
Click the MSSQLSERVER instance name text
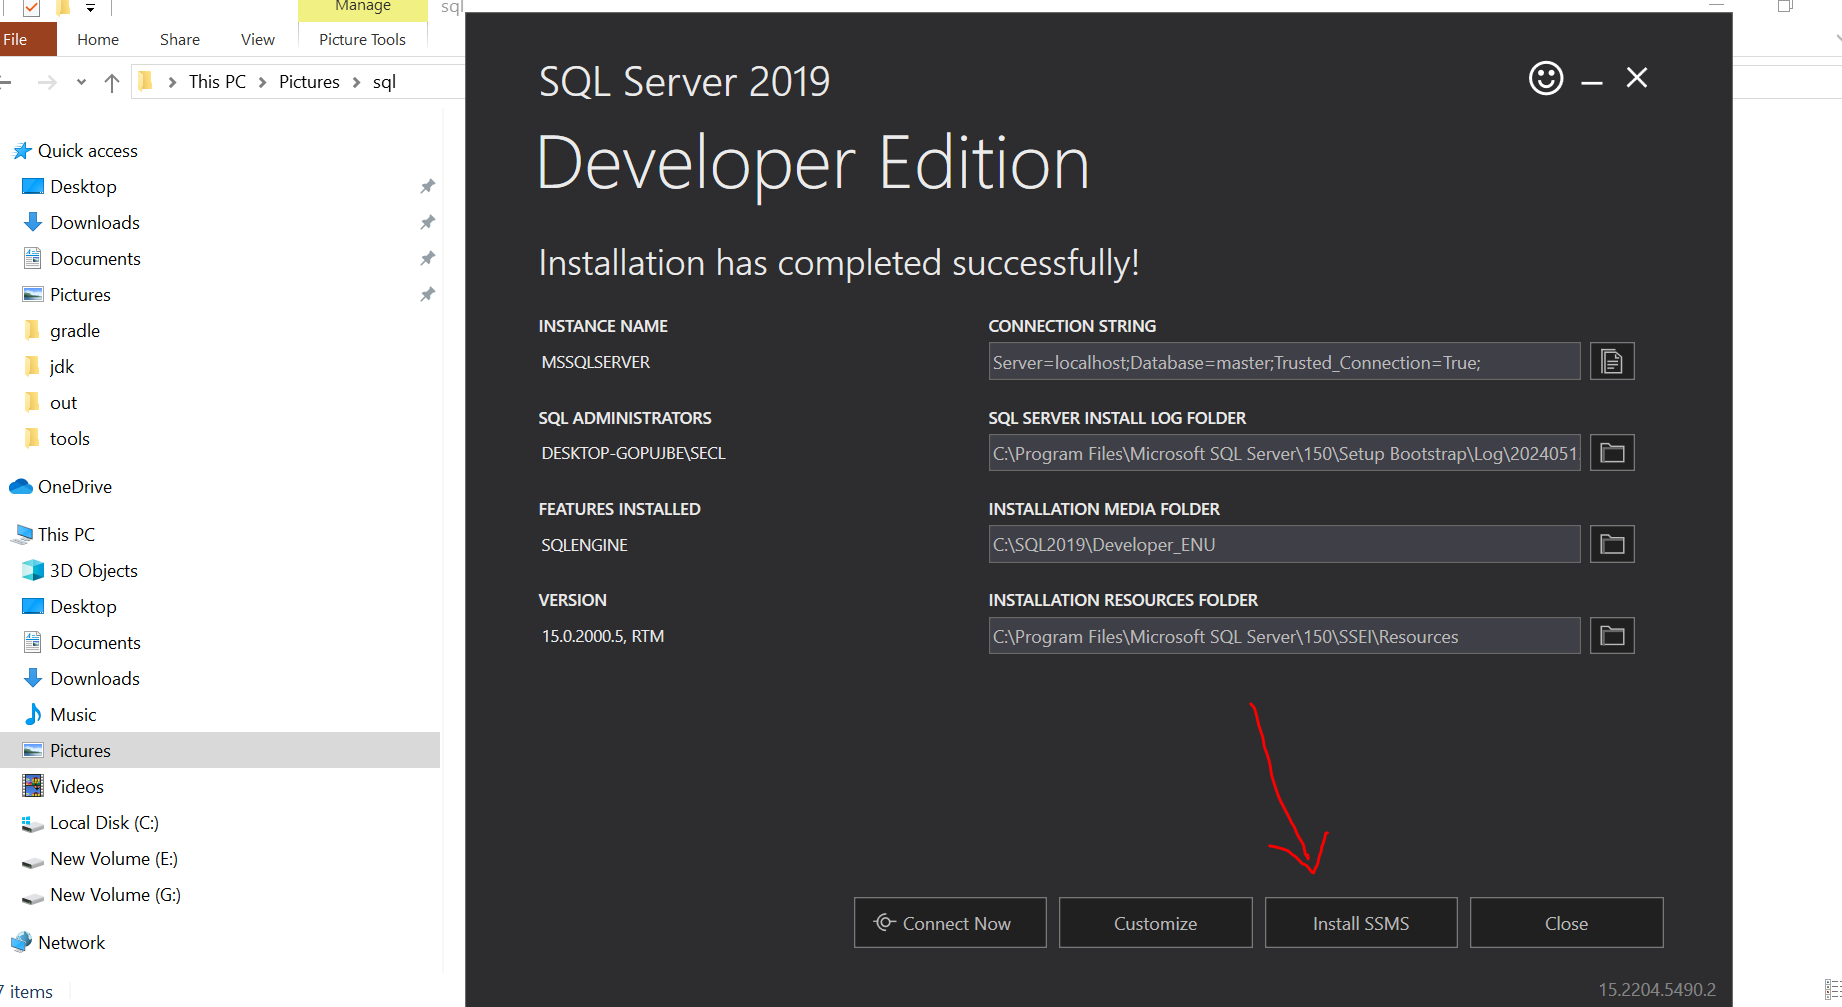click(x=596, y=362)
